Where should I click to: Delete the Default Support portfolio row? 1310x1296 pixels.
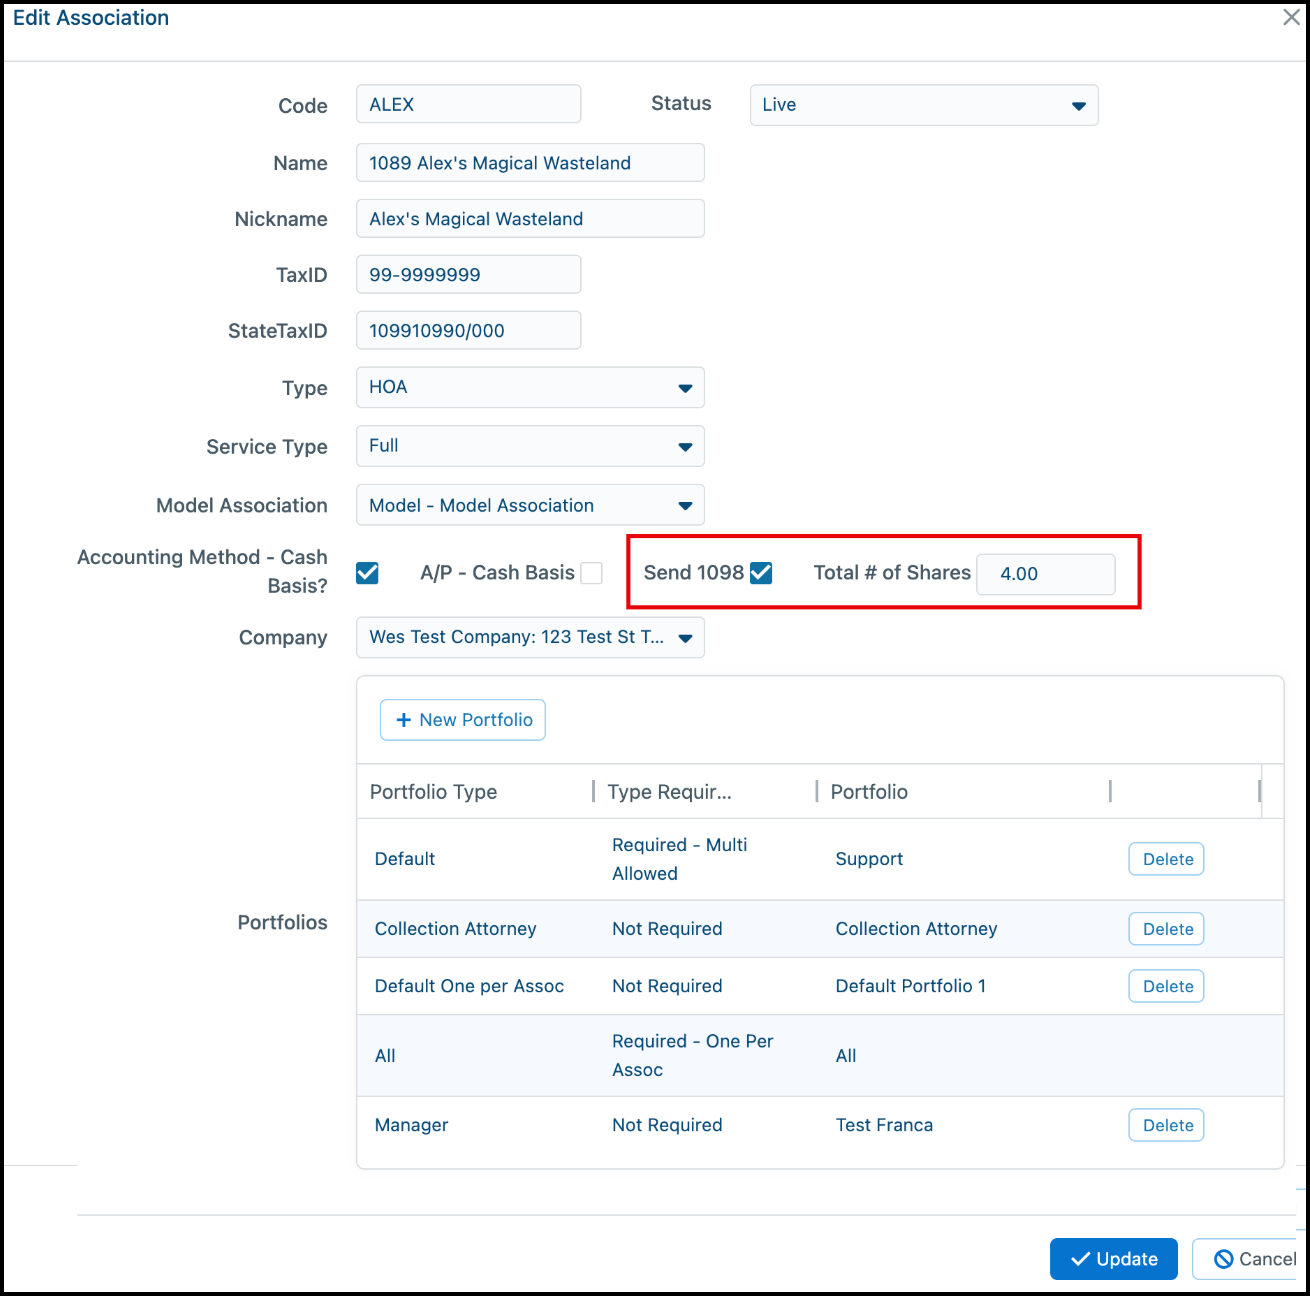tap(1166, 859)
